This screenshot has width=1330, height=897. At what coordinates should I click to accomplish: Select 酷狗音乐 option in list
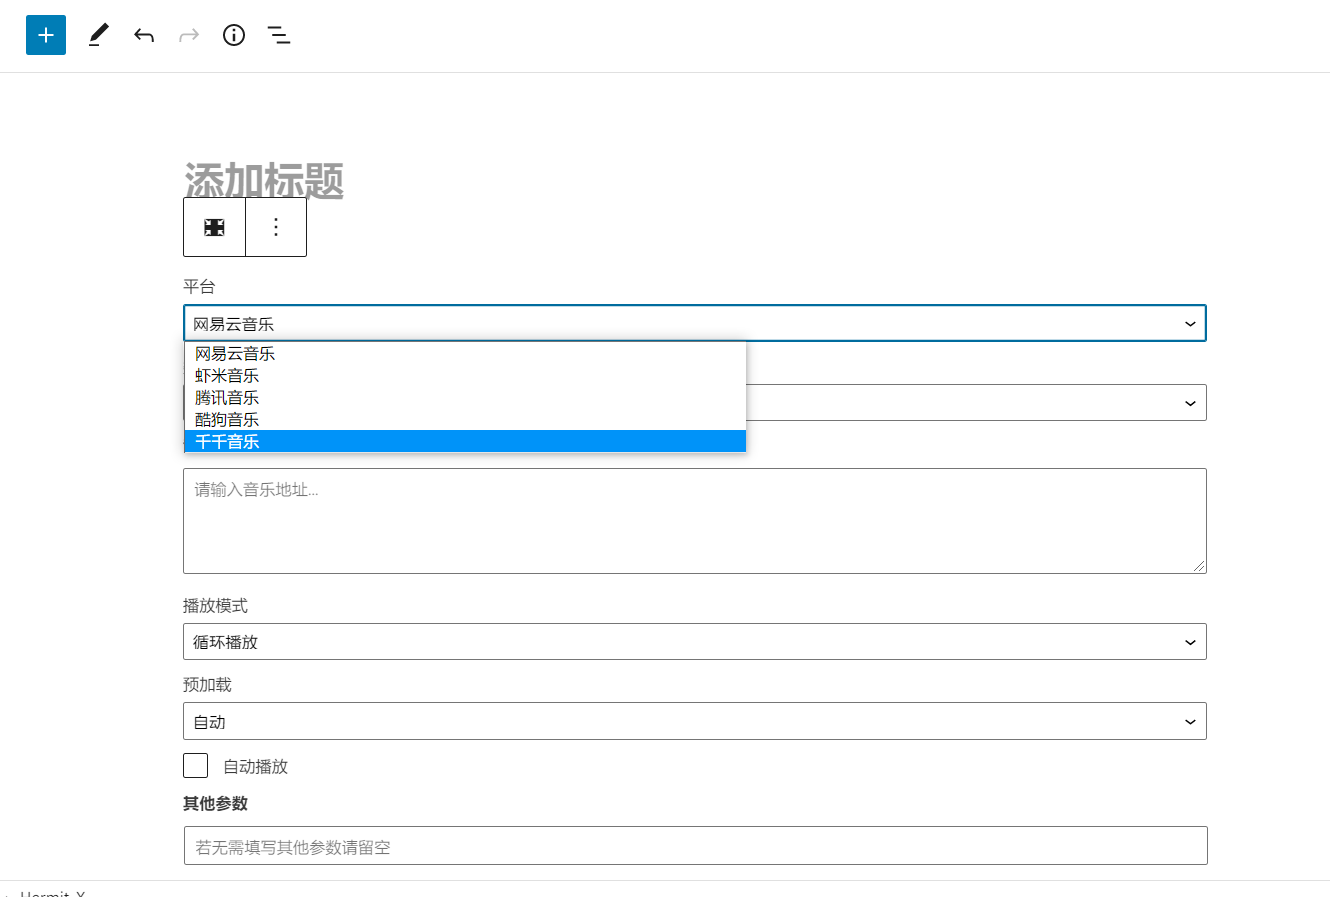[465, 419]
